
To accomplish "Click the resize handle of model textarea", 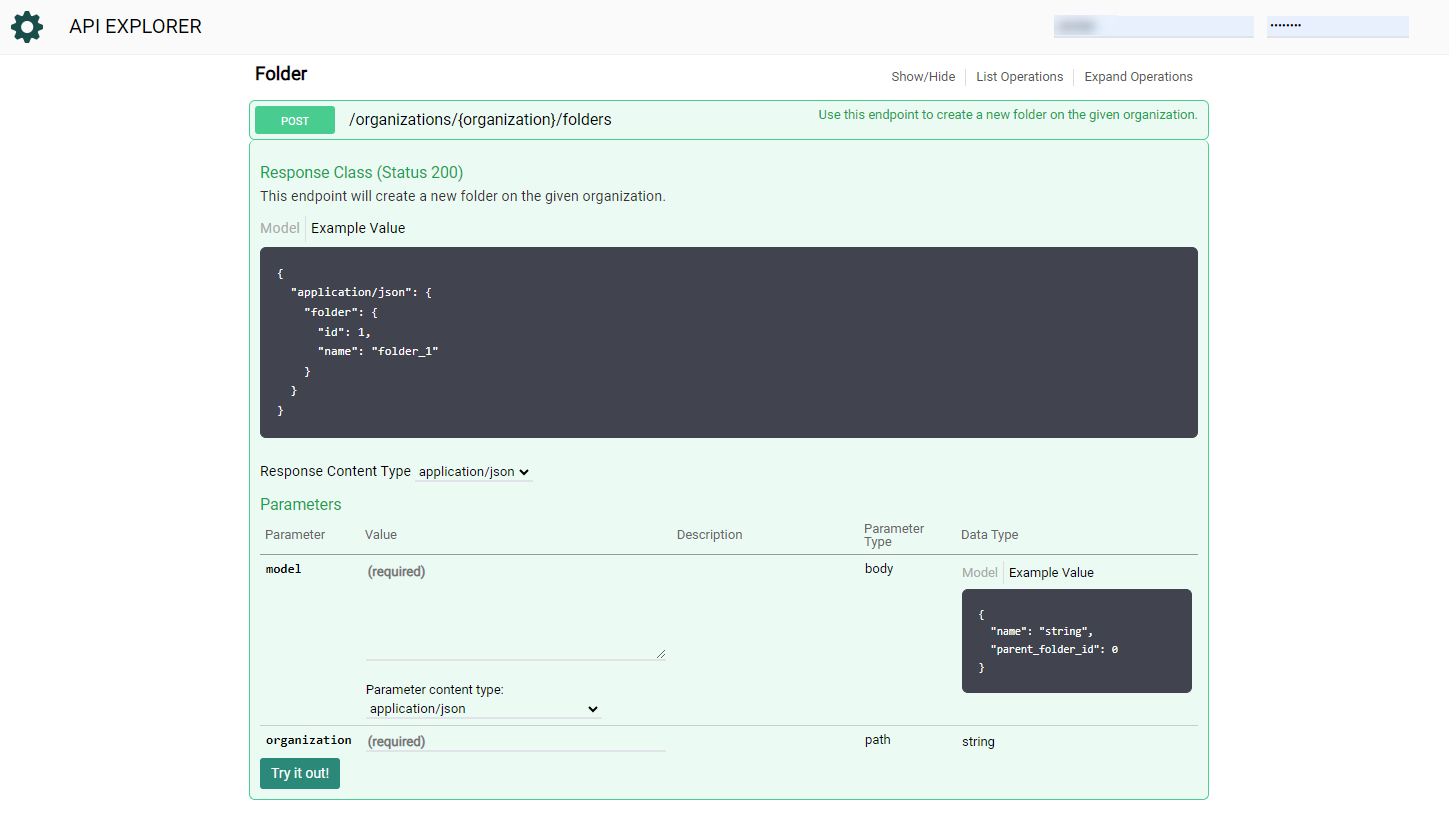I will pyautogui.click(x=660, y=654).
